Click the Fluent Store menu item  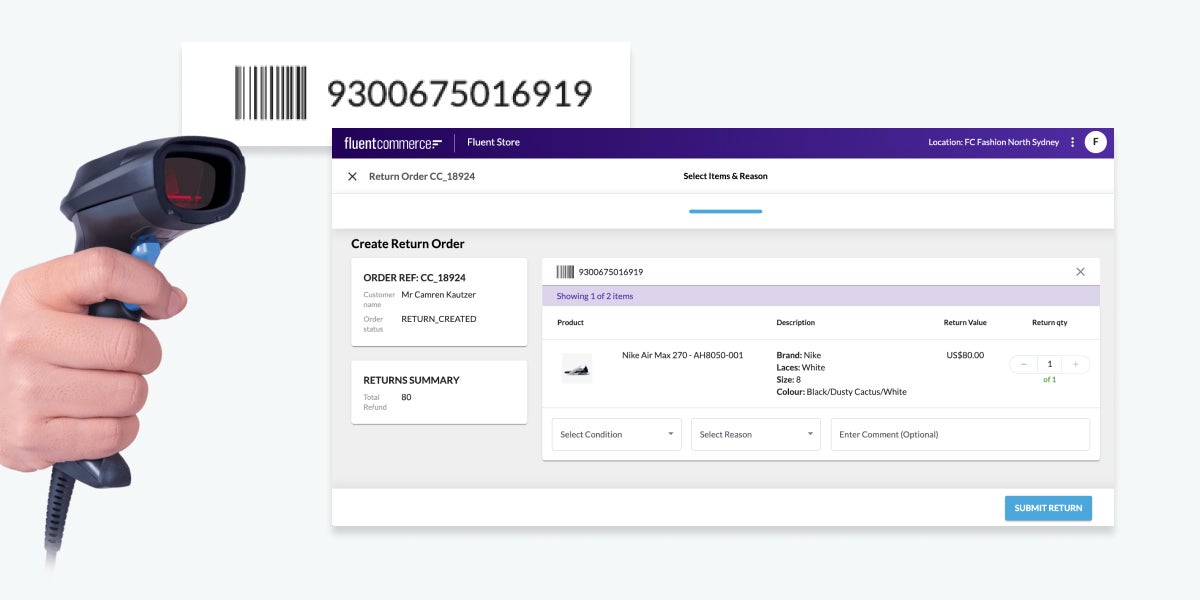[493, 142]
